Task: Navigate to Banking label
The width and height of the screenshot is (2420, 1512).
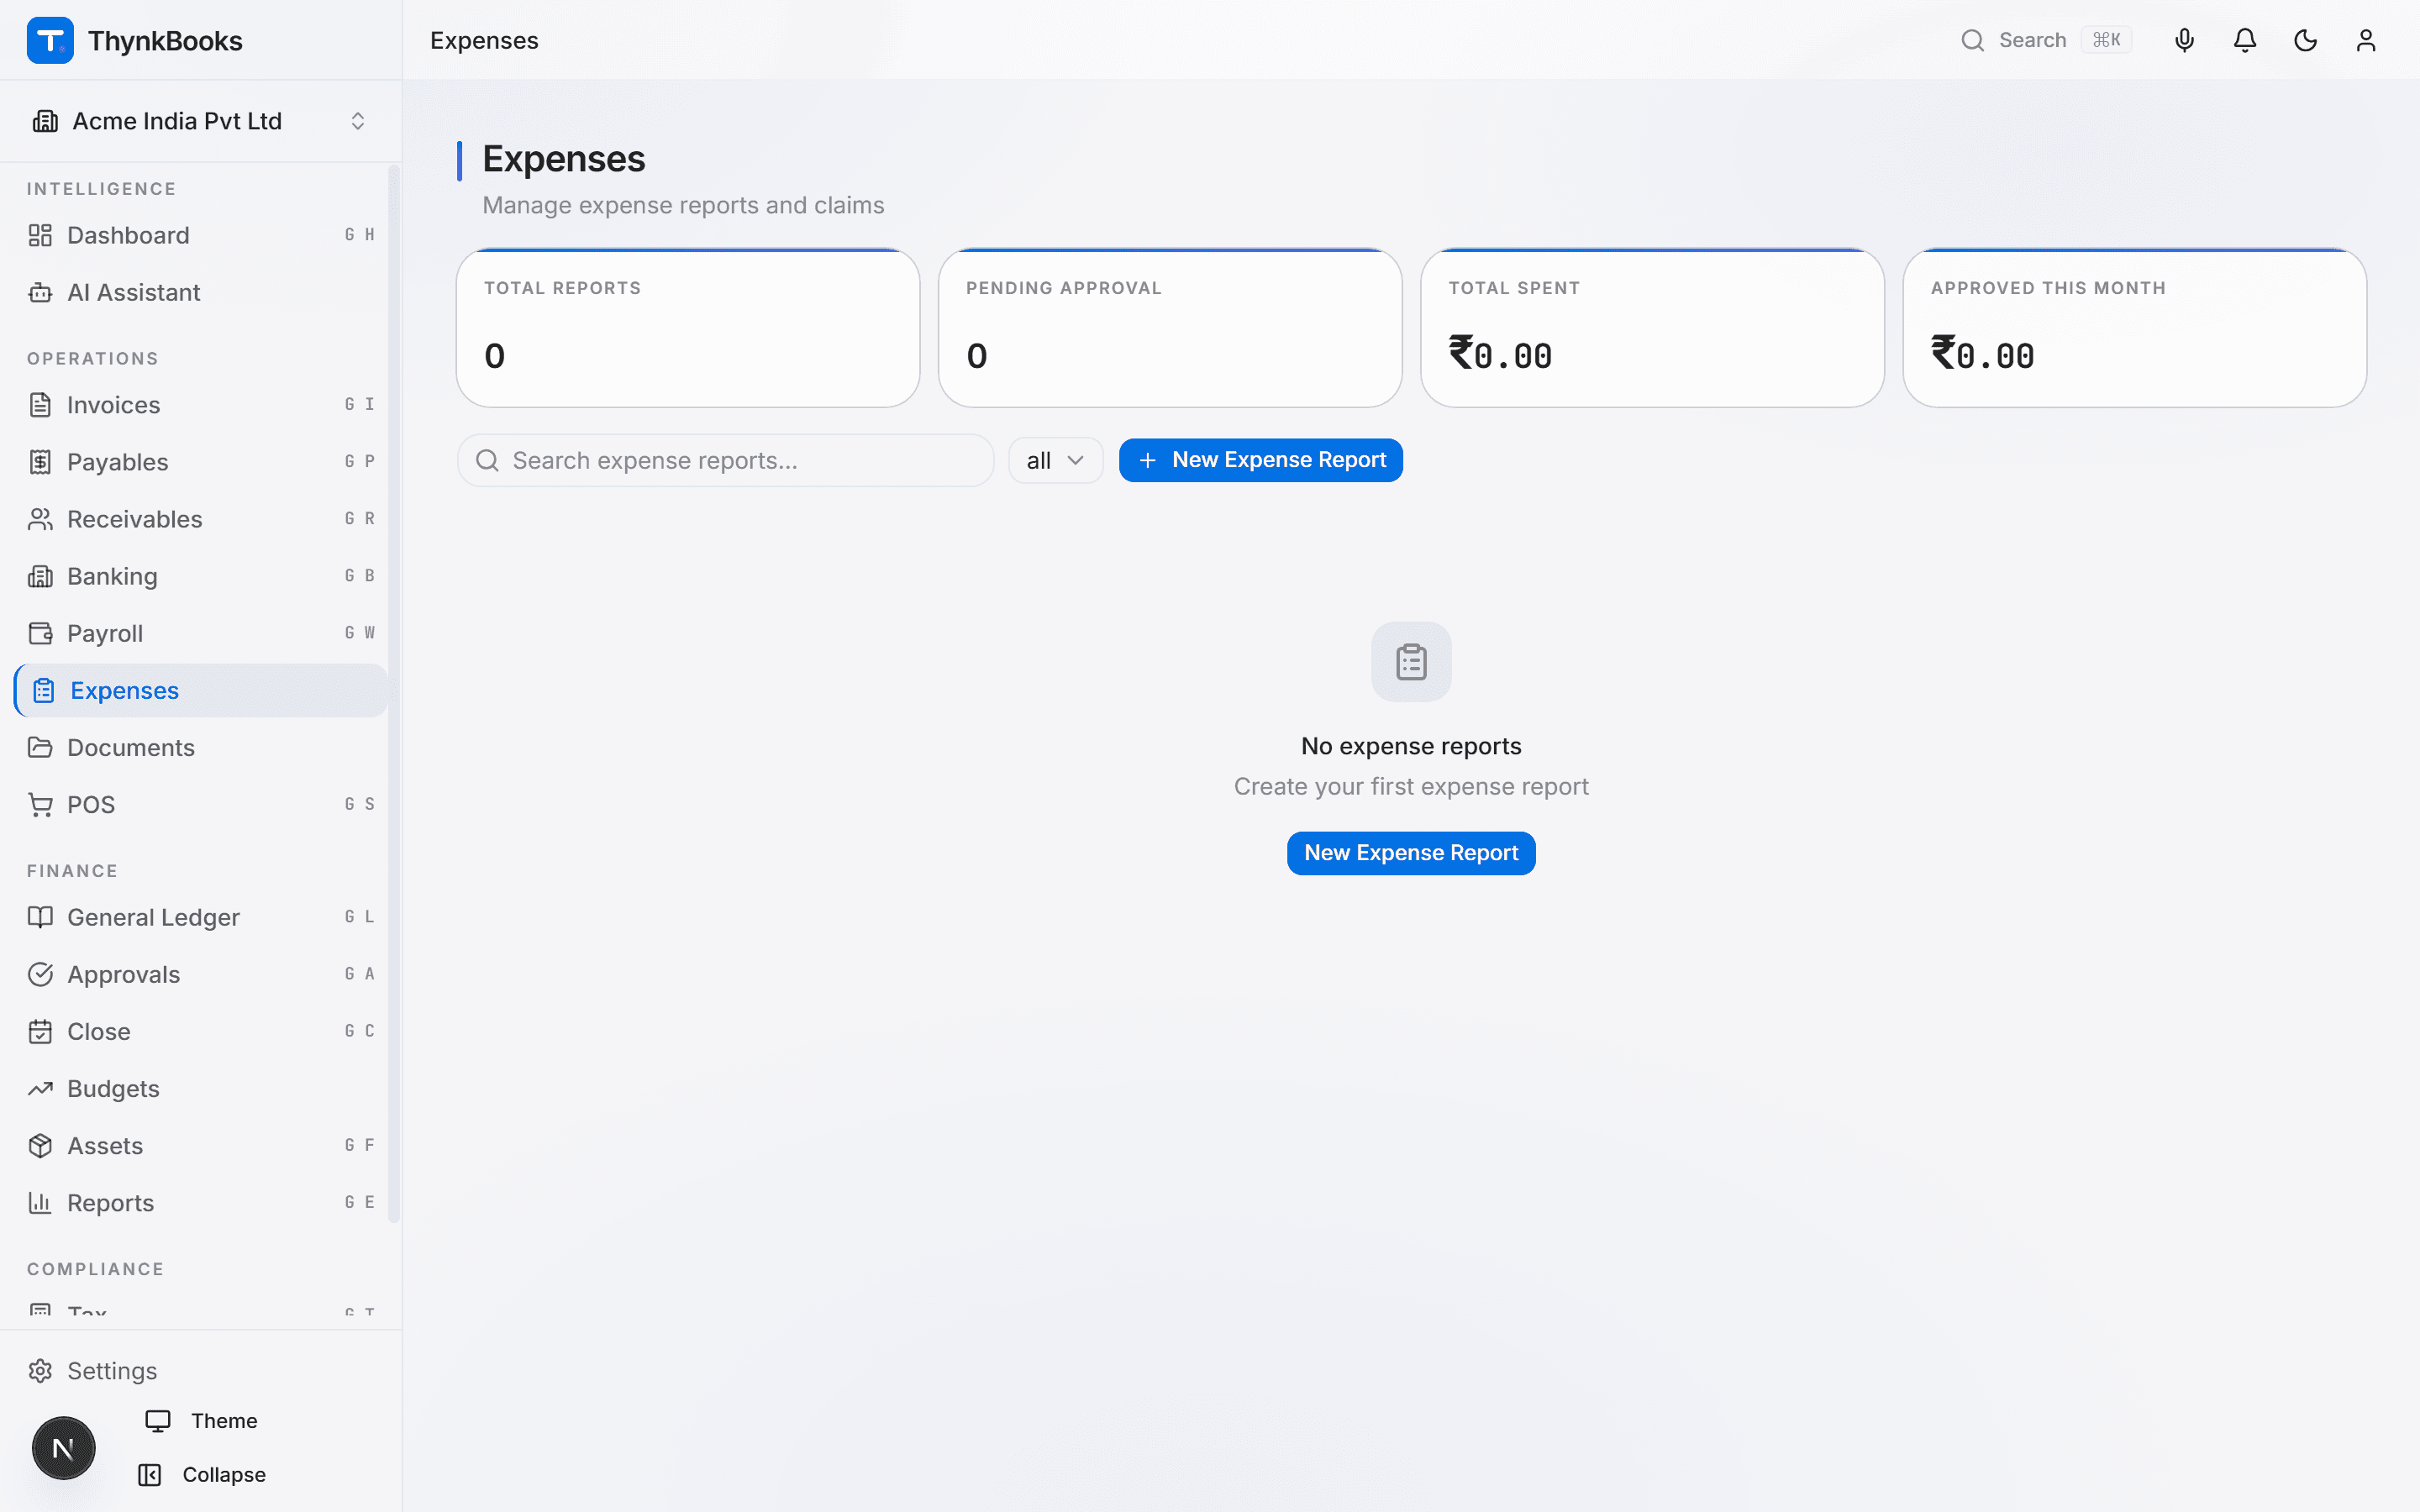Action: 112,576
